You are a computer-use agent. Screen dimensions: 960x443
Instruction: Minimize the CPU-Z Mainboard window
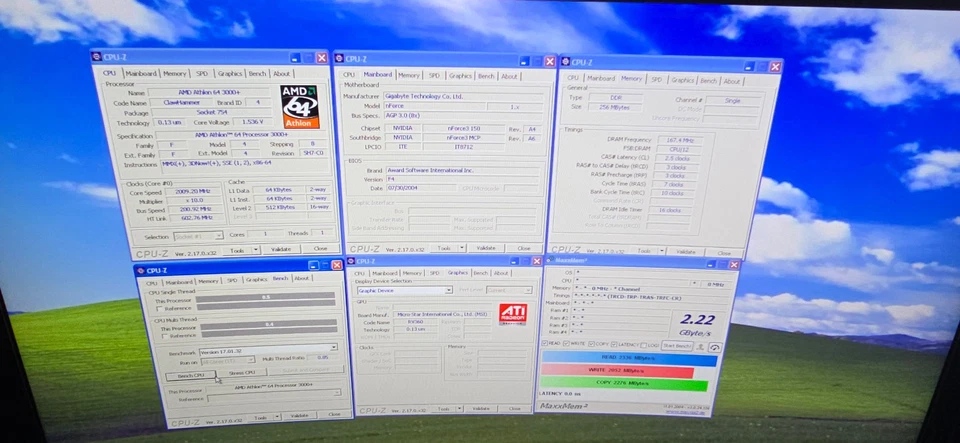coord(524,61)
